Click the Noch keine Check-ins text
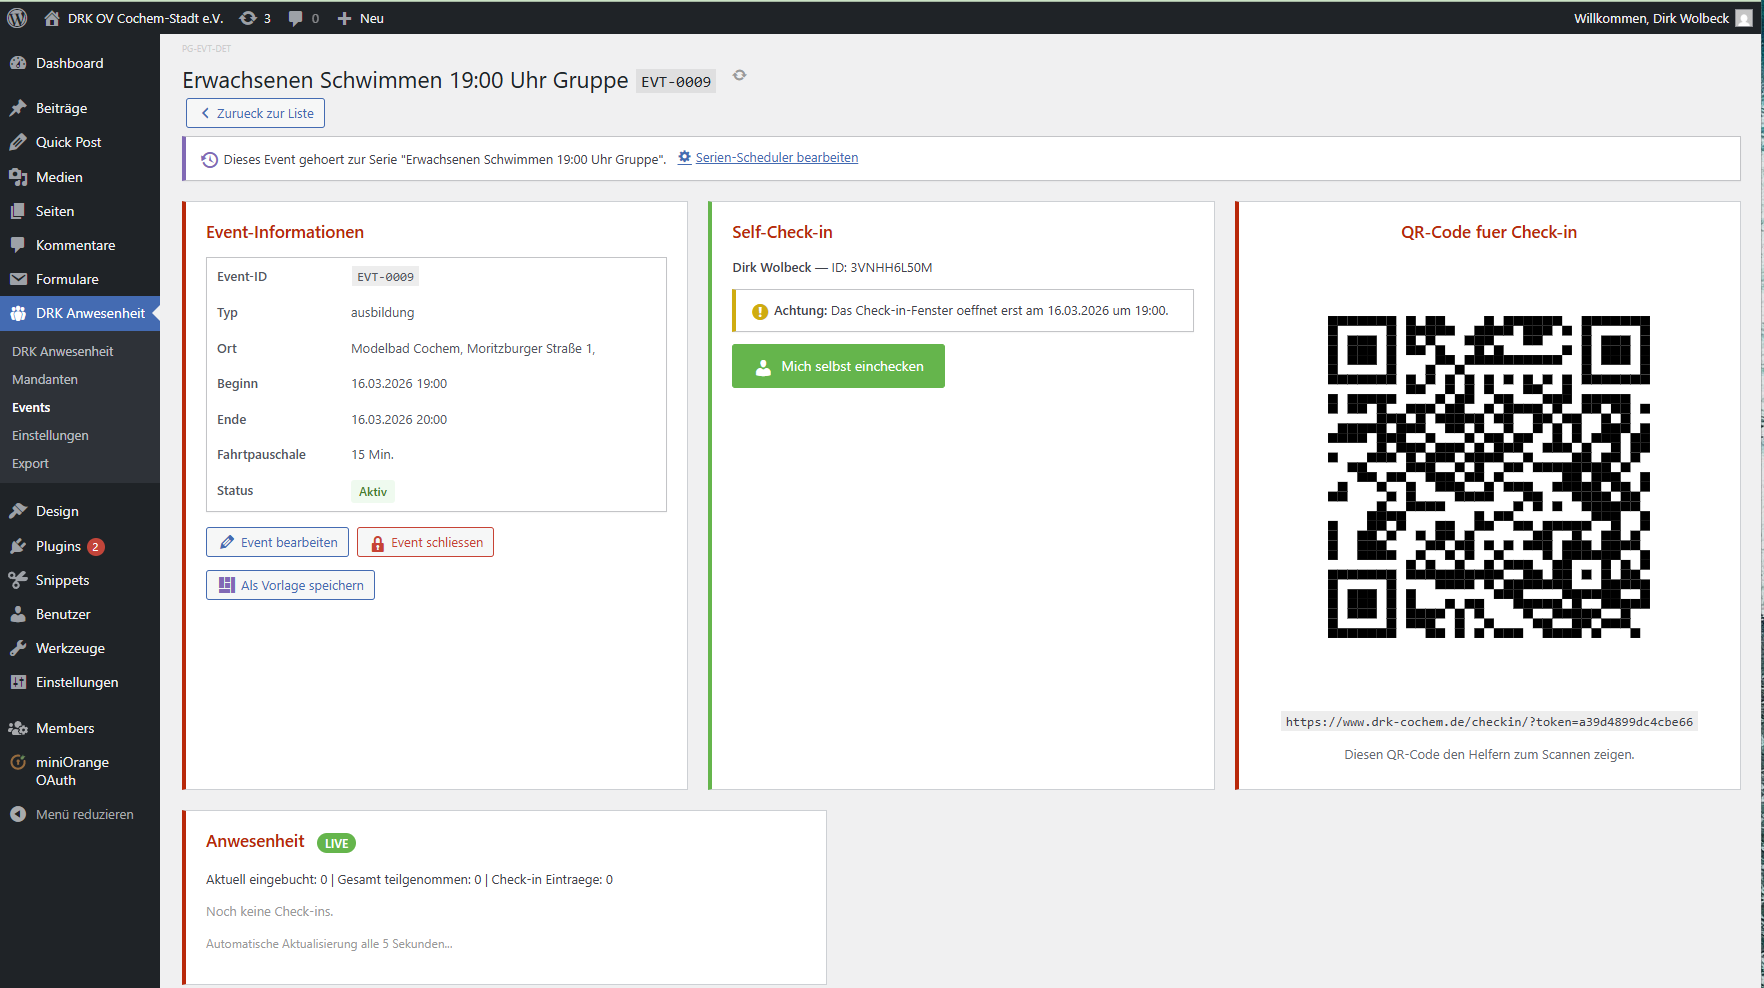The height and width of the screenshot is (988, 1764). pos(270,911)
